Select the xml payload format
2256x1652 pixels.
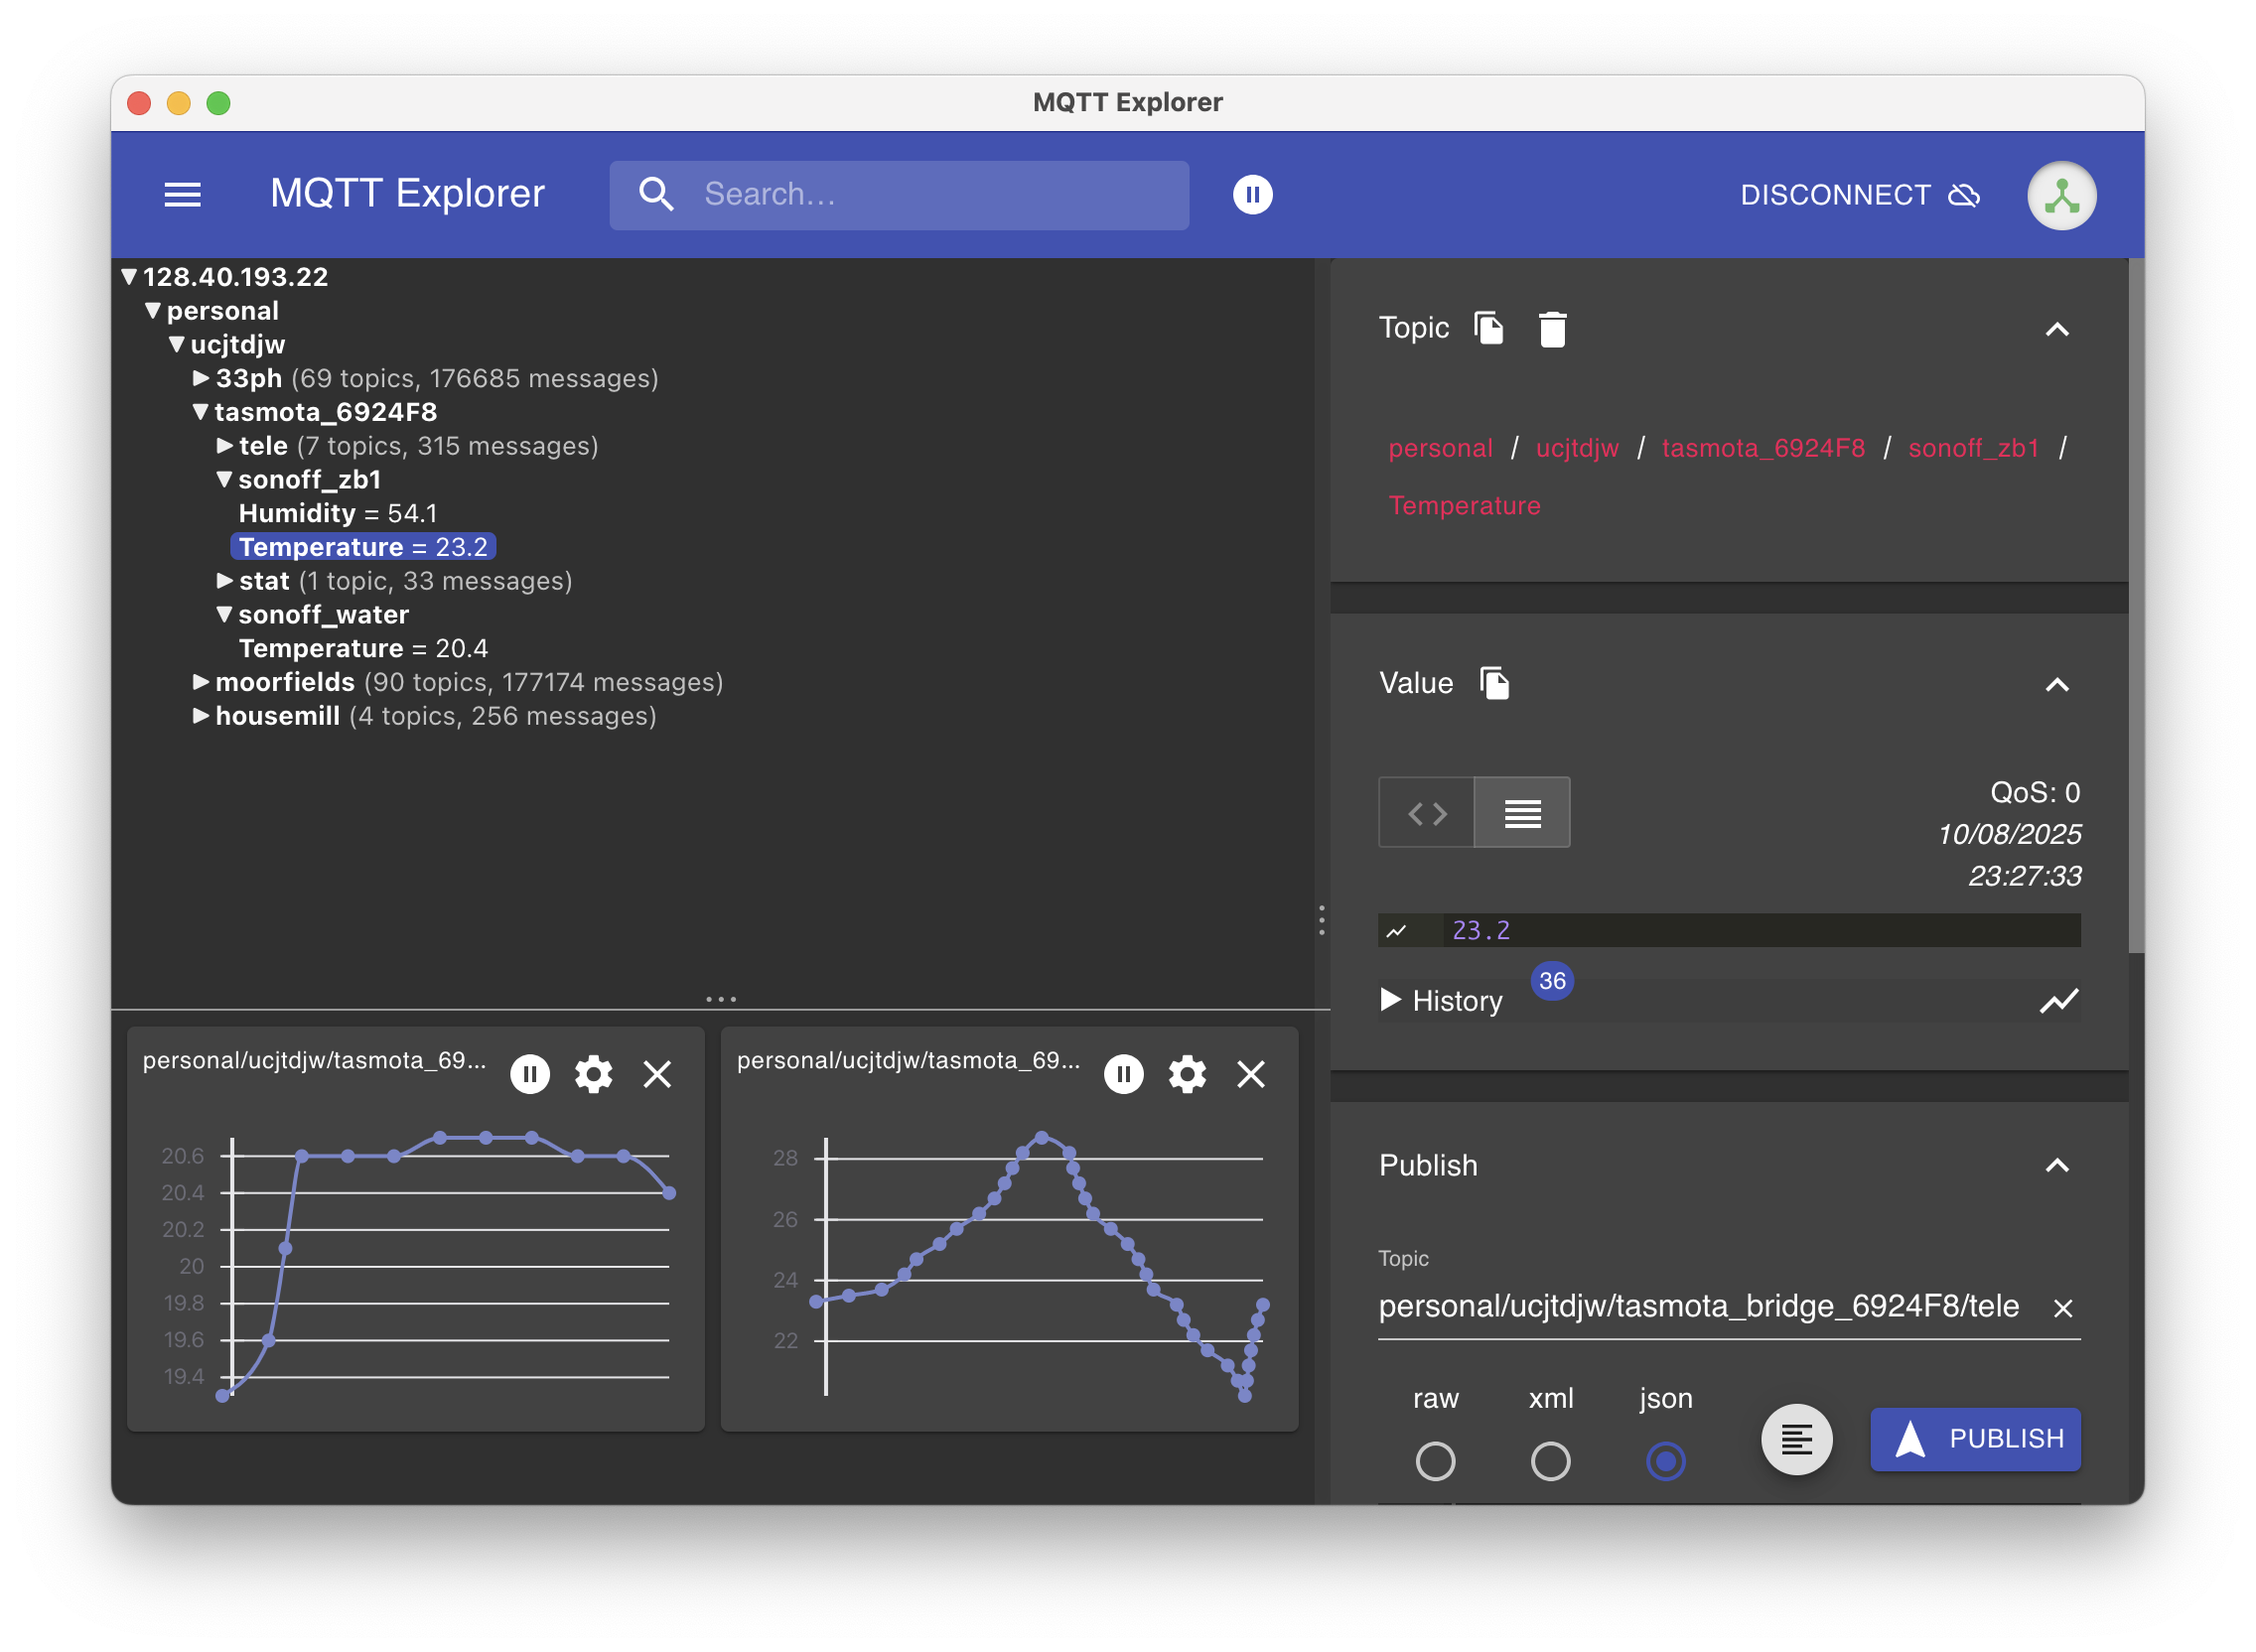pos(1550,1461)
